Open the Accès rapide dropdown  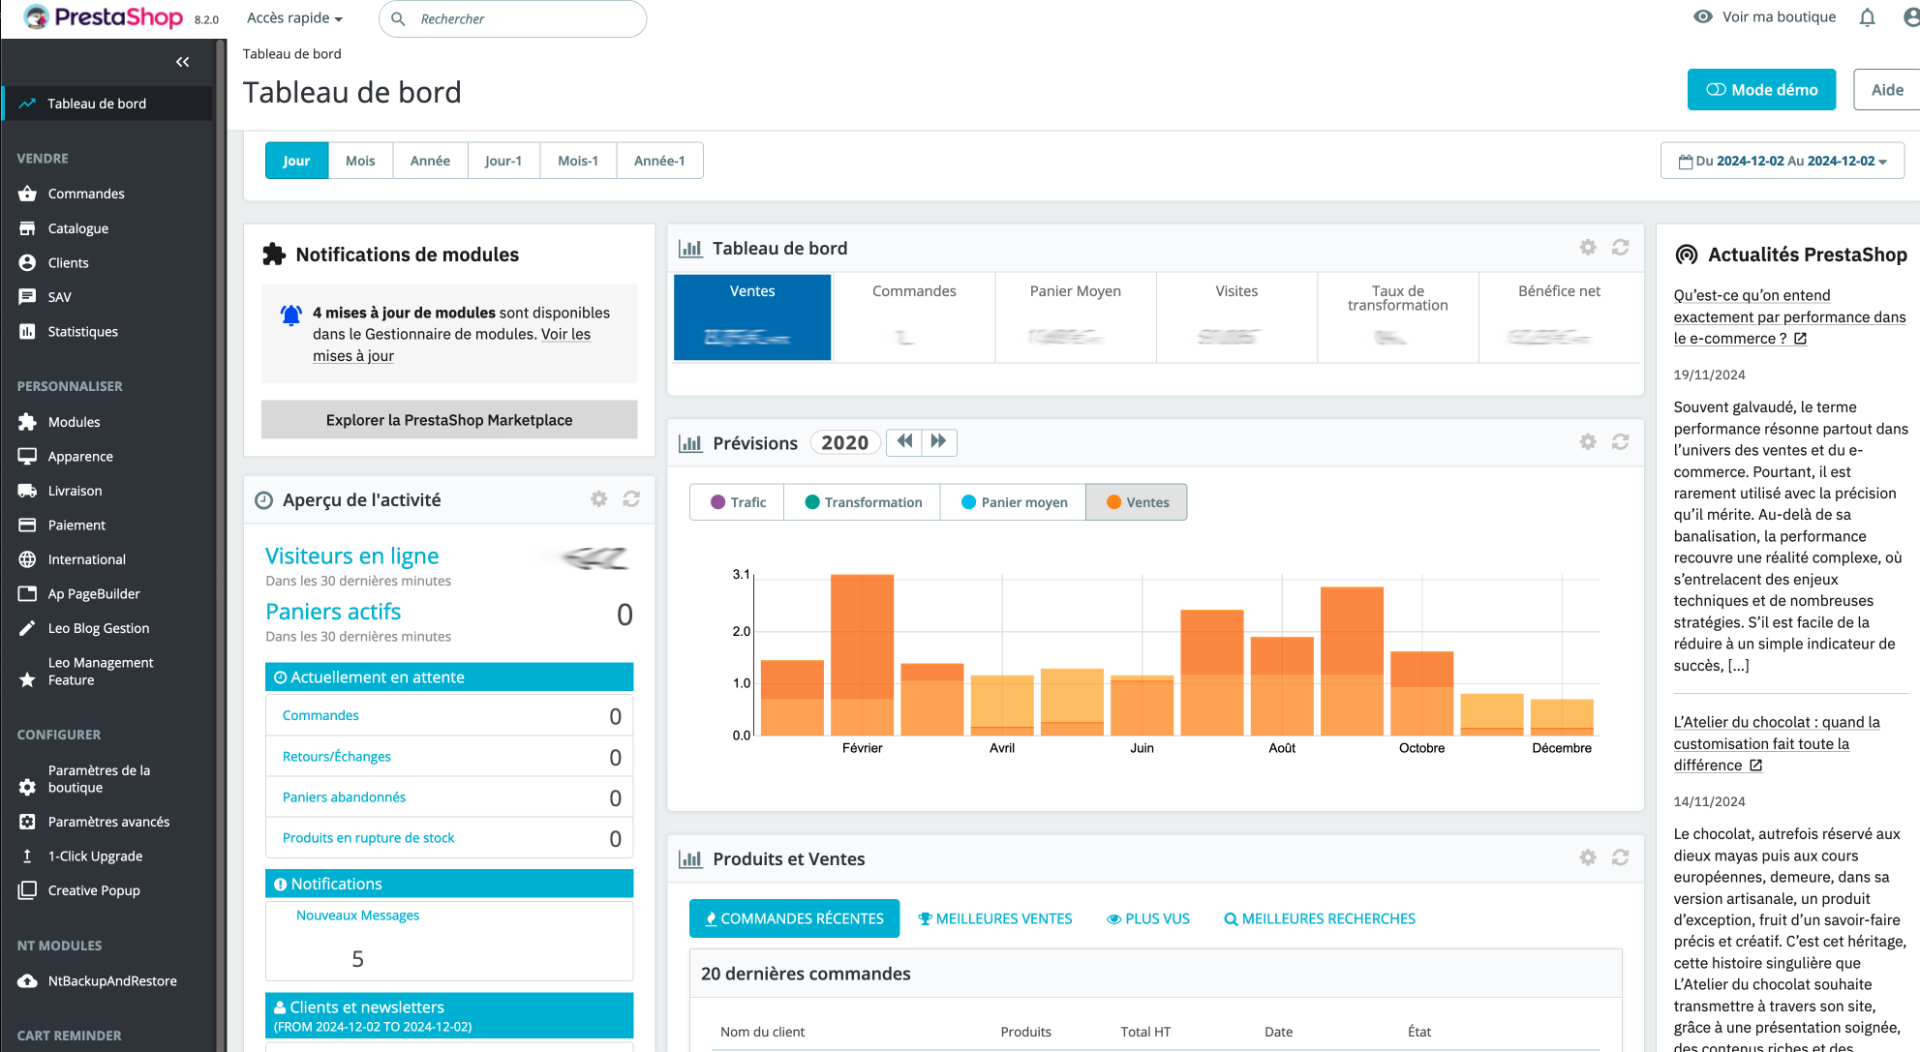(x=295, y=18)
